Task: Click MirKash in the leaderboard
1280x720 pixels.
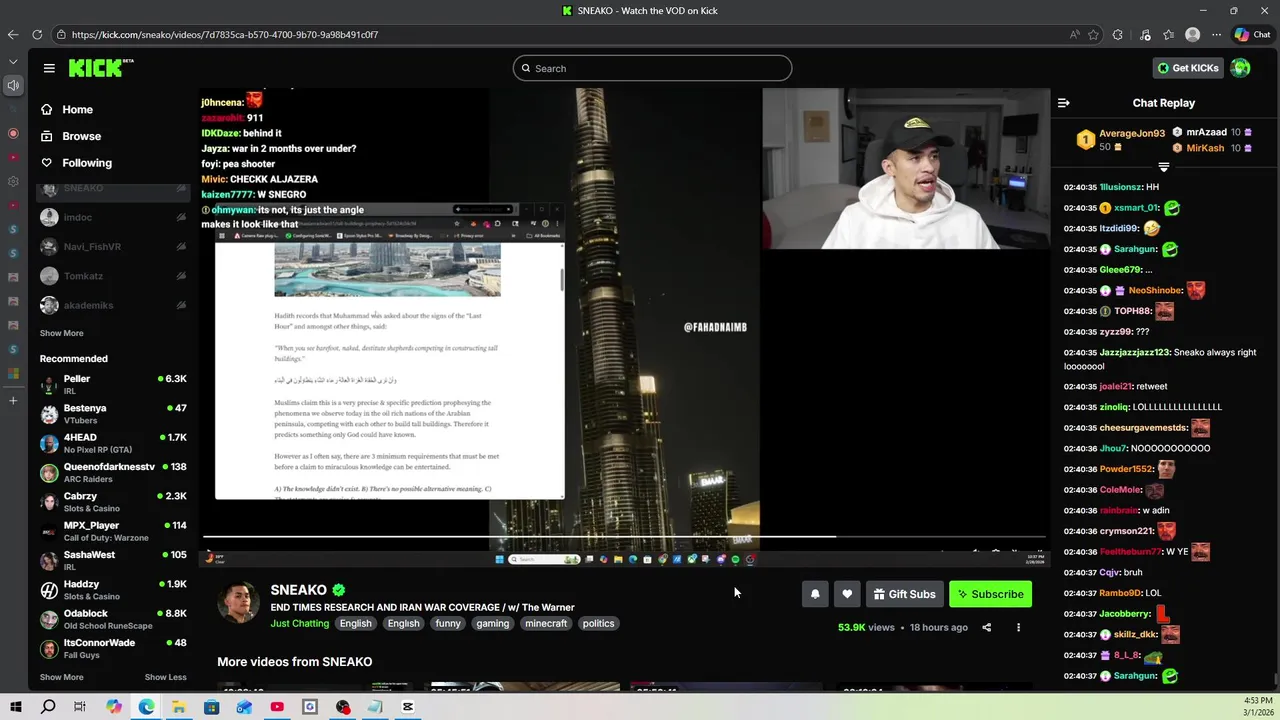Action: point(1205,148)
